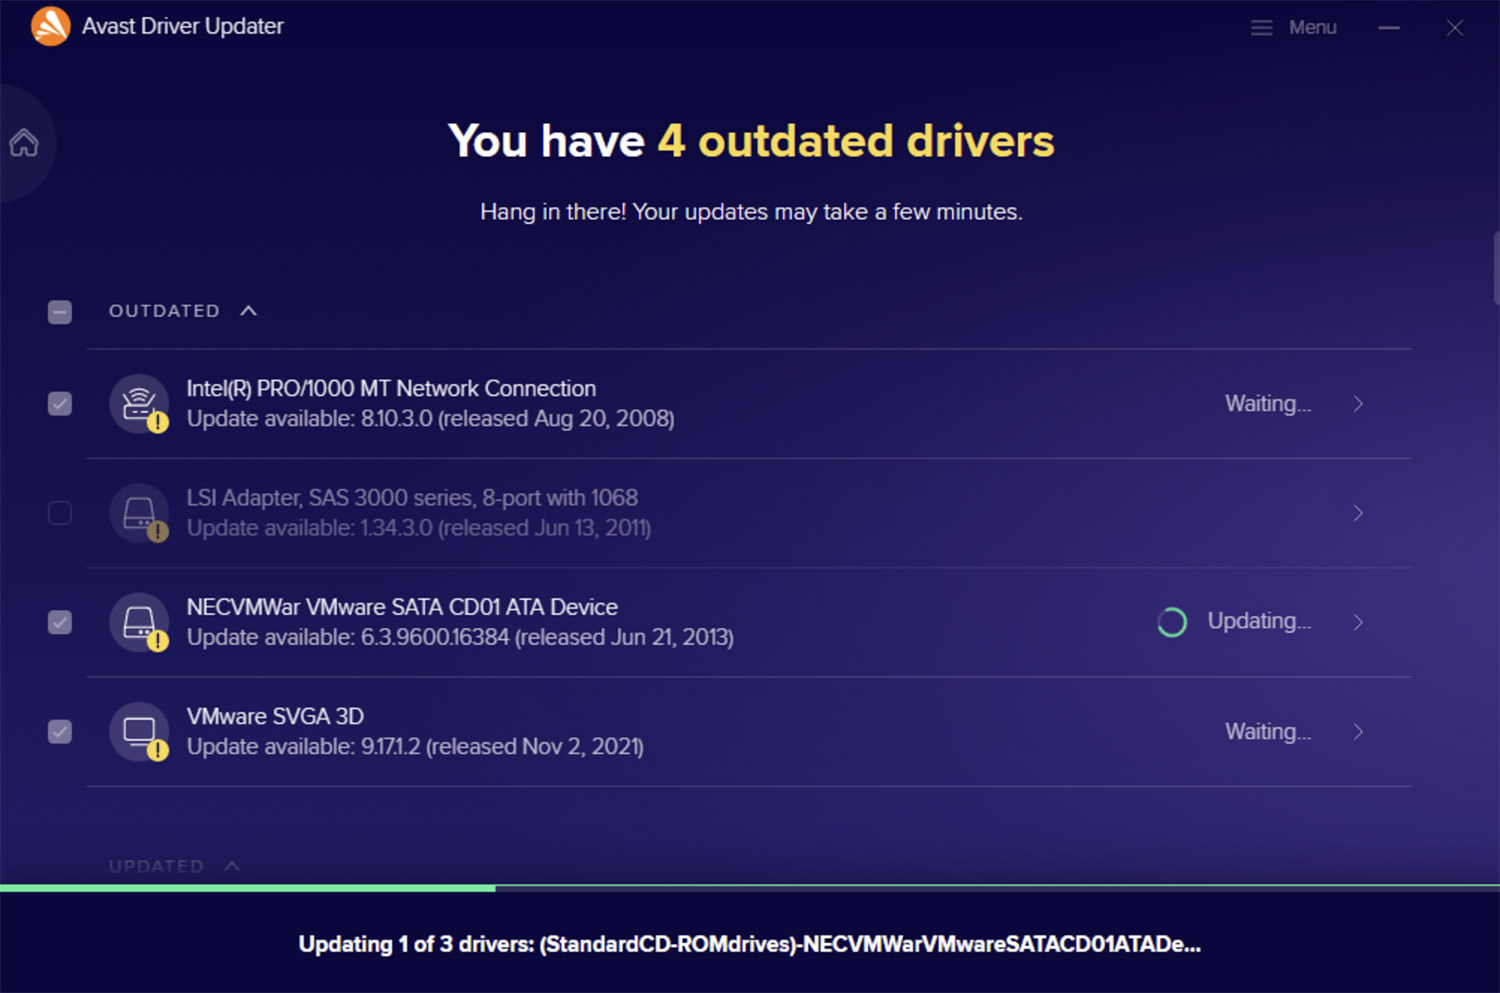
Task: Click the UPDATED section heading
Action: 156,866
